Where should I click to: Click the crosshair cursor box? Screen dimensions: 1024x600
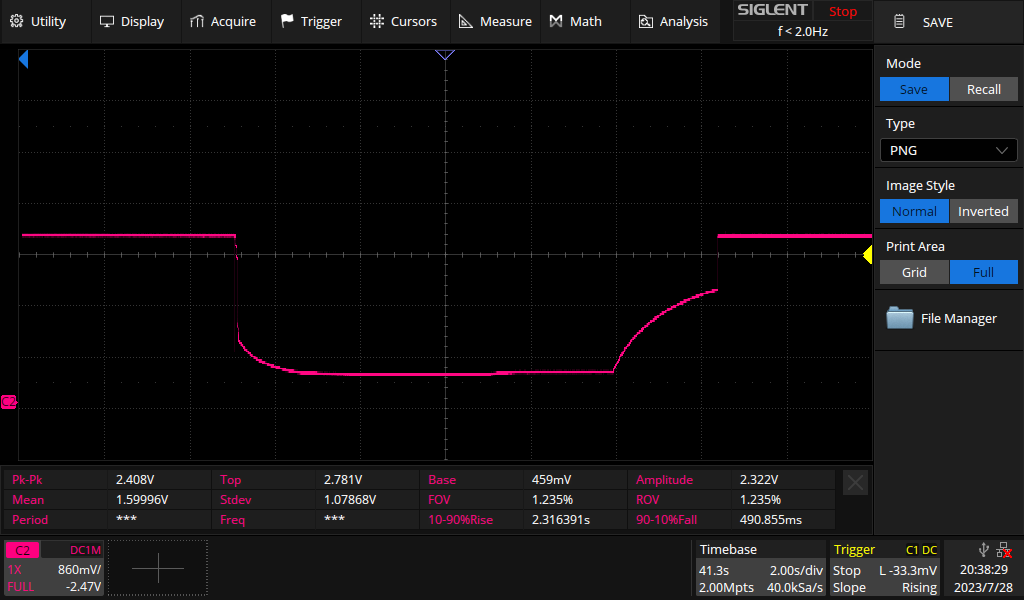coord(158,568)
